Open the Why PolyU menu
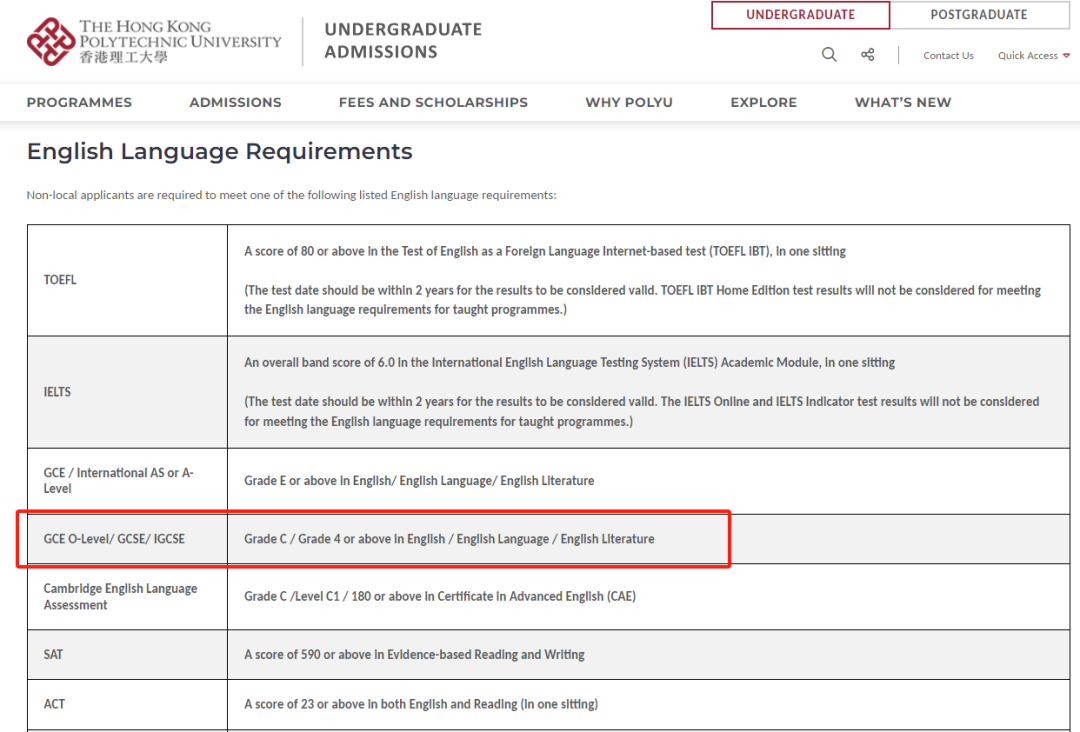 629,103
